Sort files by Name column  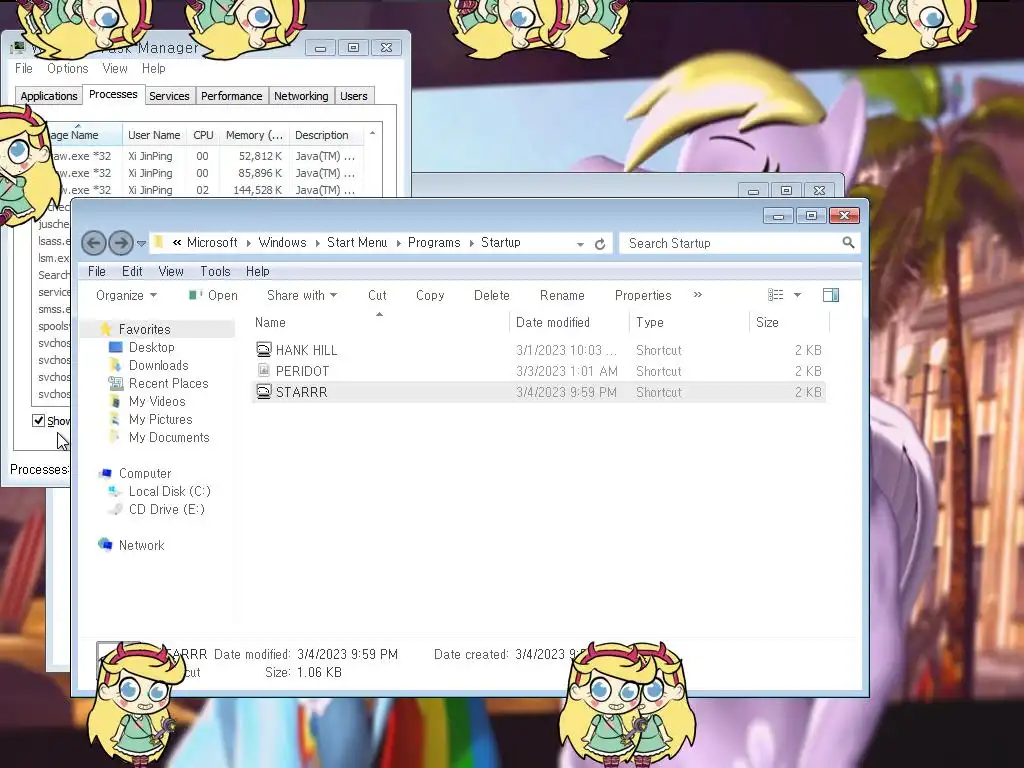(x=379, y=323)
